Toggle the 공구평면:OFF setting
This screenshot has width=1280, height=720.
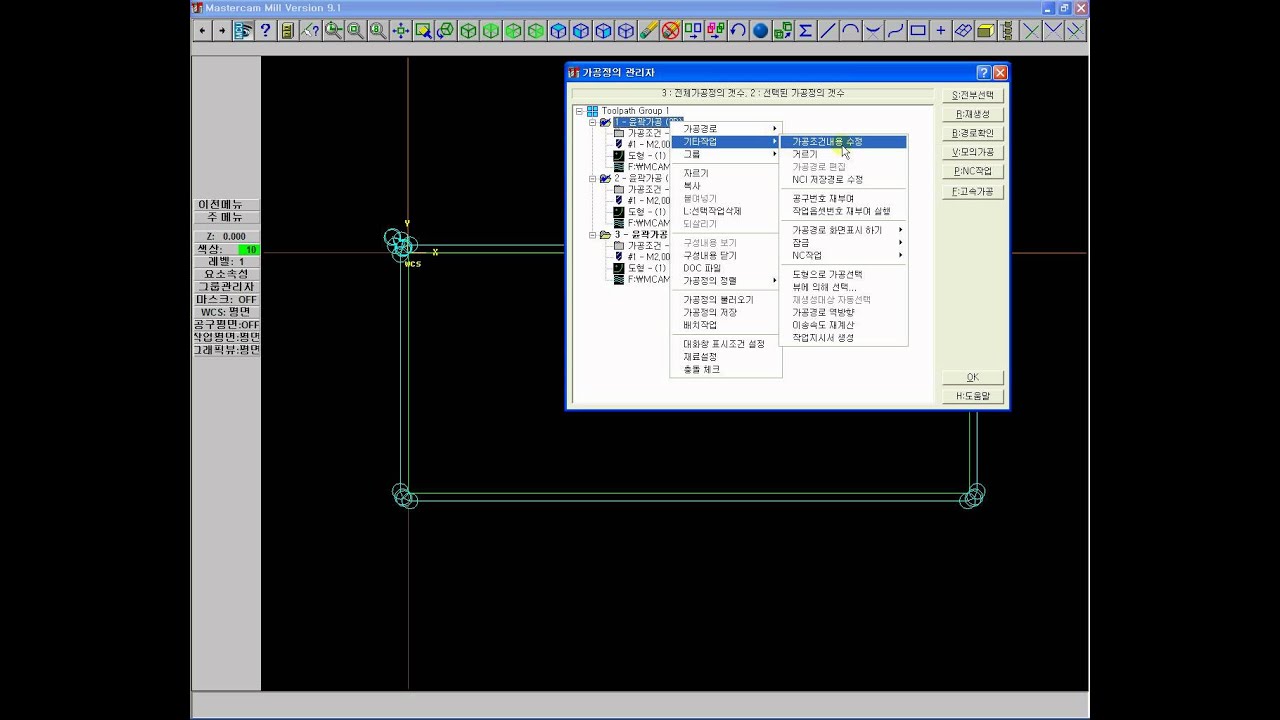click(x=227, y=324)
